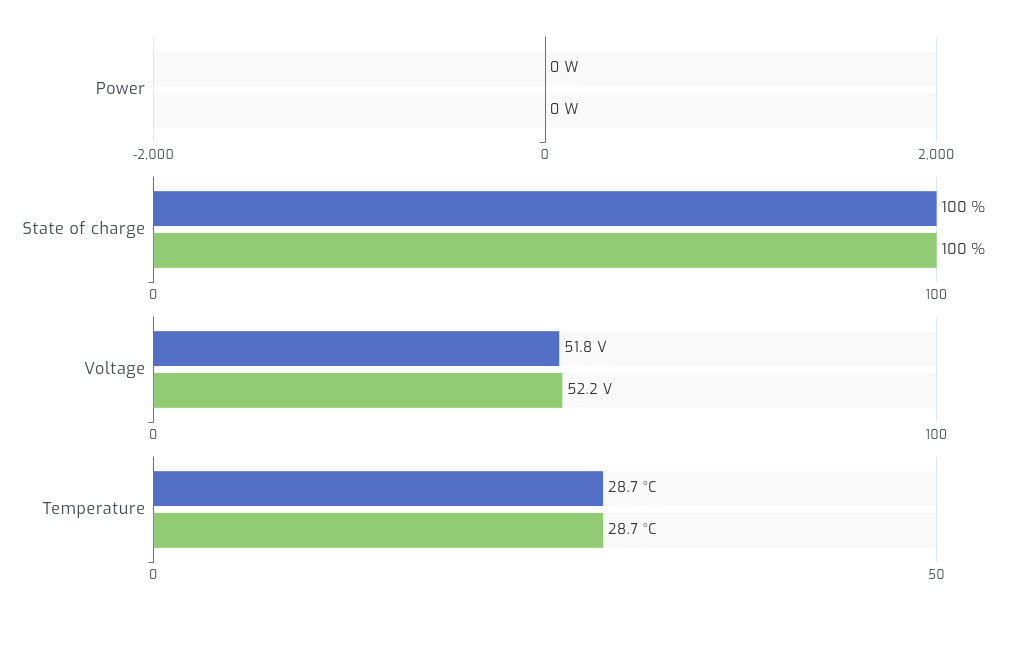This screenshot has height=648, width=1036.
Task: Click the 50 tick on Temperature axis
Action: (x=936, y=575)
